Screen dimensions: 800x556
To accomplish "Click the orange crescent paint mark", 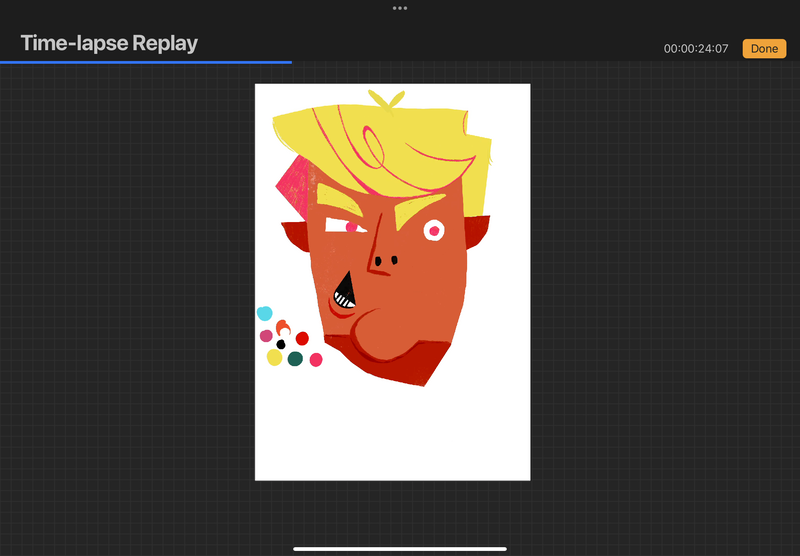I will point(282,326).
